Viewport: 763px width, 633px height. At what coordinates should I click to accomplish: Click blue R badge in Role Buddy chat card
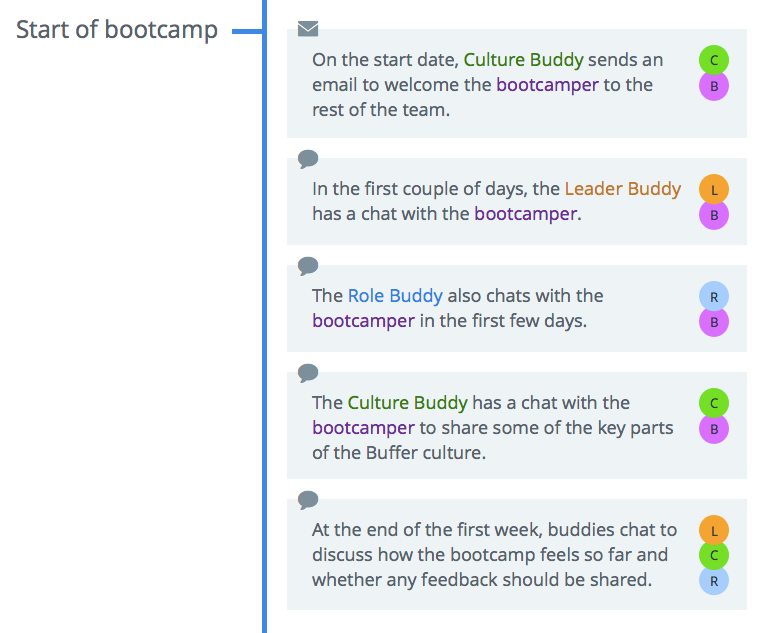[714, 296]
